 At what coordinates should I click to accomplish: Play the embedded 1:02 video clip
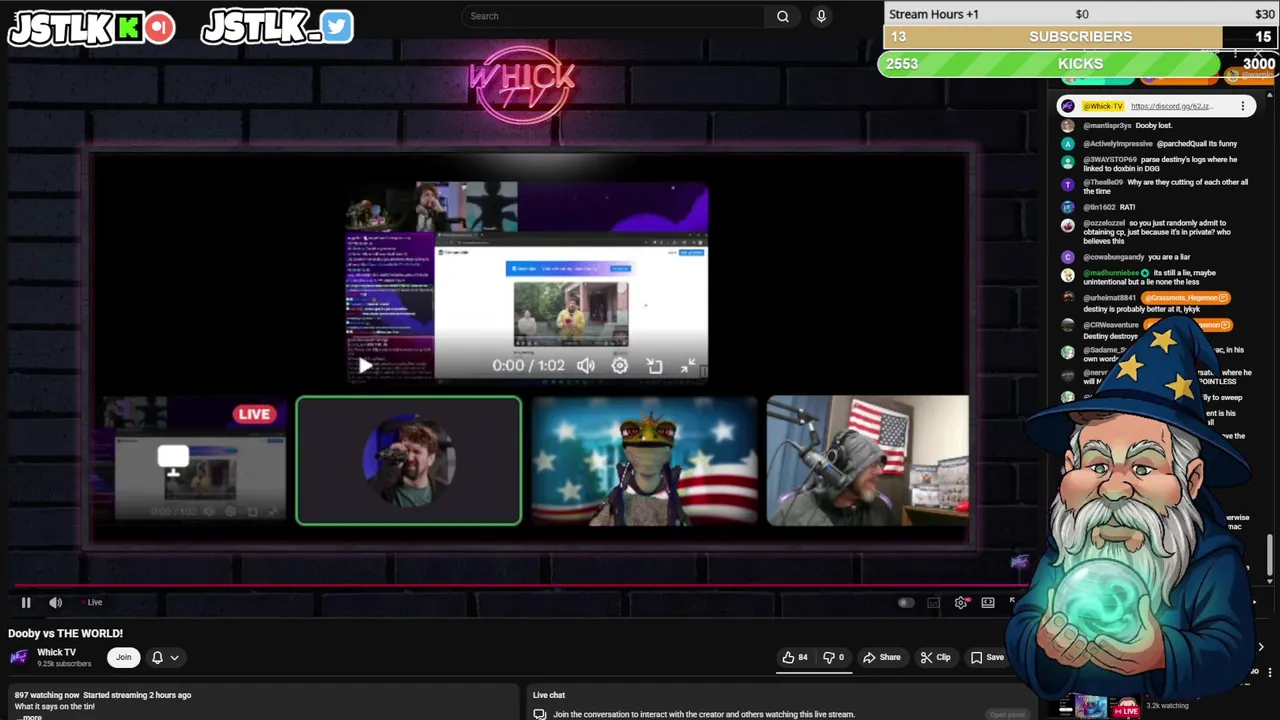point(365,366)
